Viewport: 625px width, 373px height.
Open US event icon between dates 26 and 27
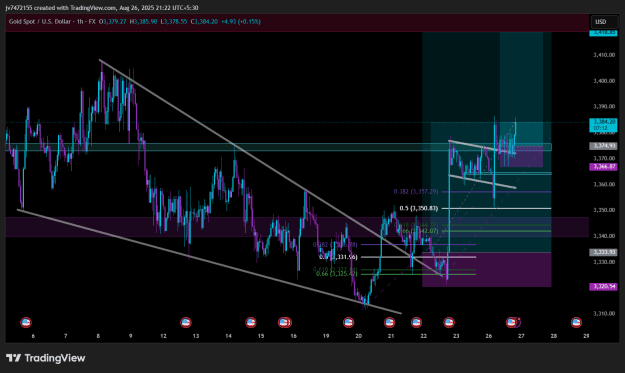click(x=511, y=322)
